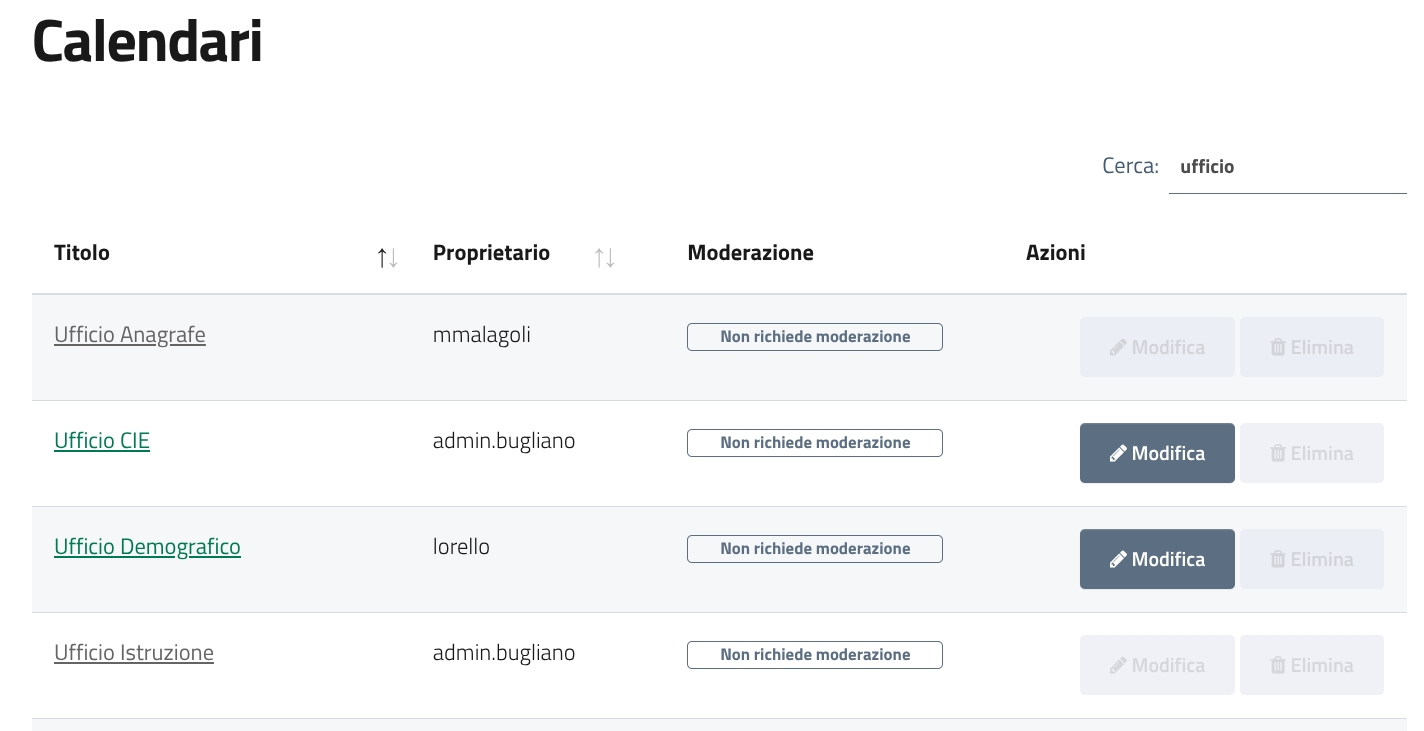Open the Ufficio CIE calendar link
This screenshot has width=1424, height=731.
point(102,441)
